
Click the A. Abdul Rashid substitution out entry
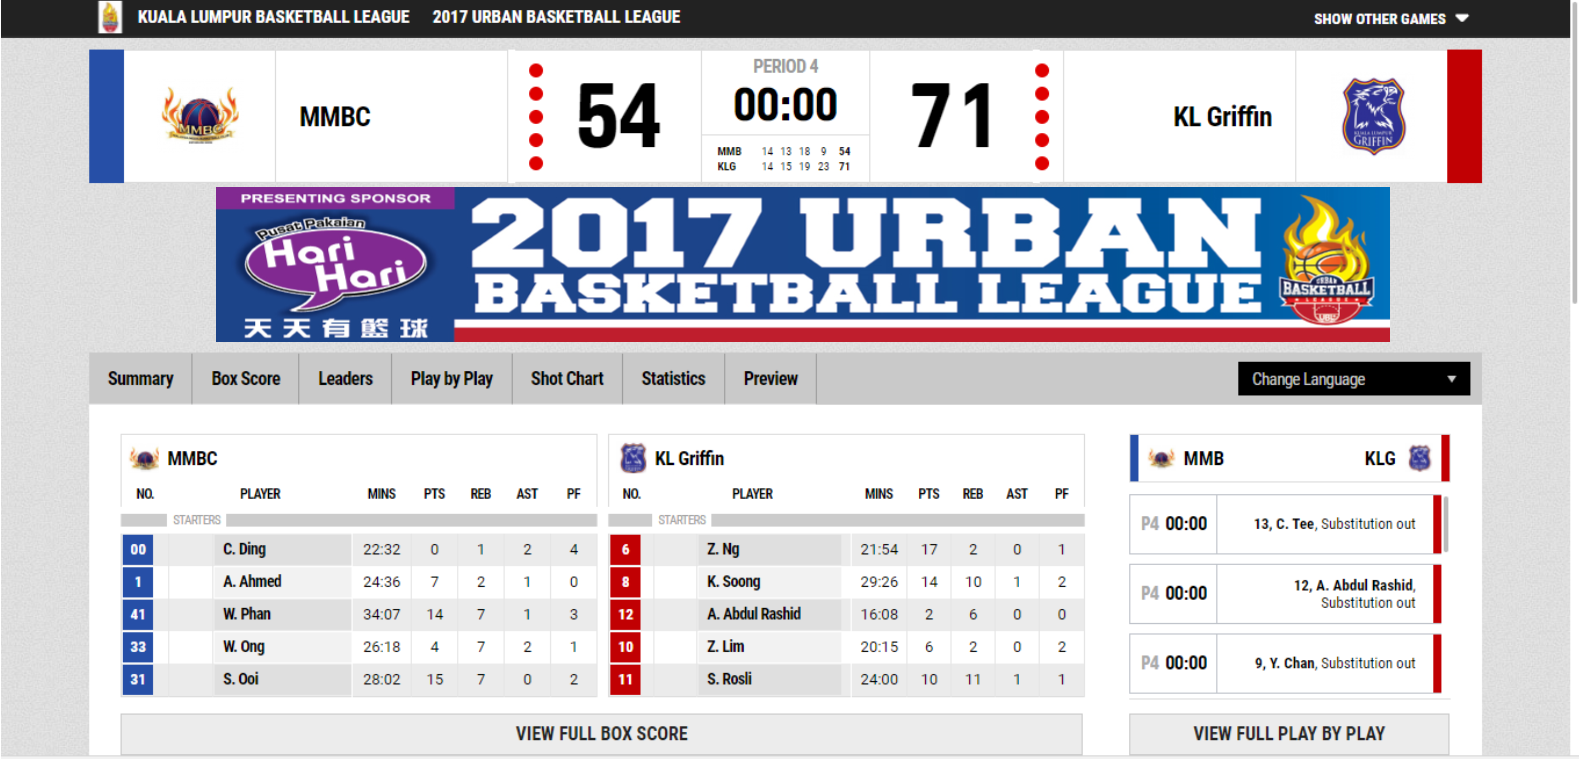pyautogui.click(x=1285, y=593)
